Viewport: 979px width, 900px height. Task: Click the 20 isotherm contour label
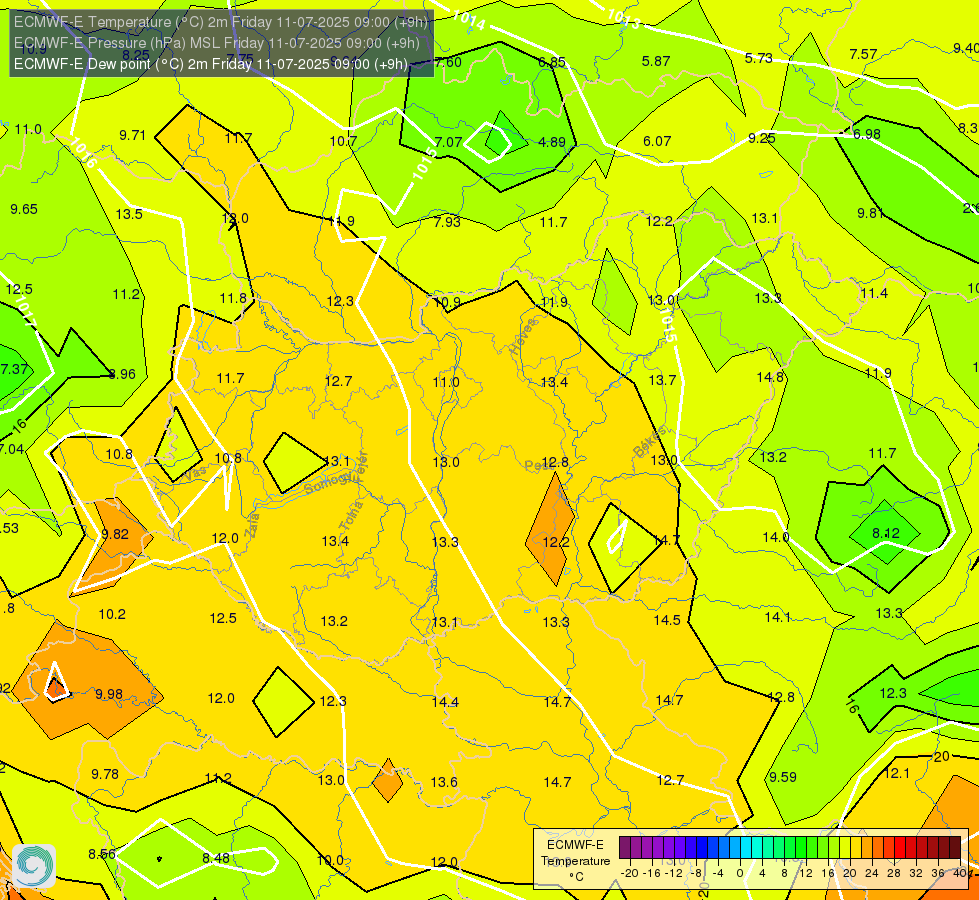[x=941, y=757]
